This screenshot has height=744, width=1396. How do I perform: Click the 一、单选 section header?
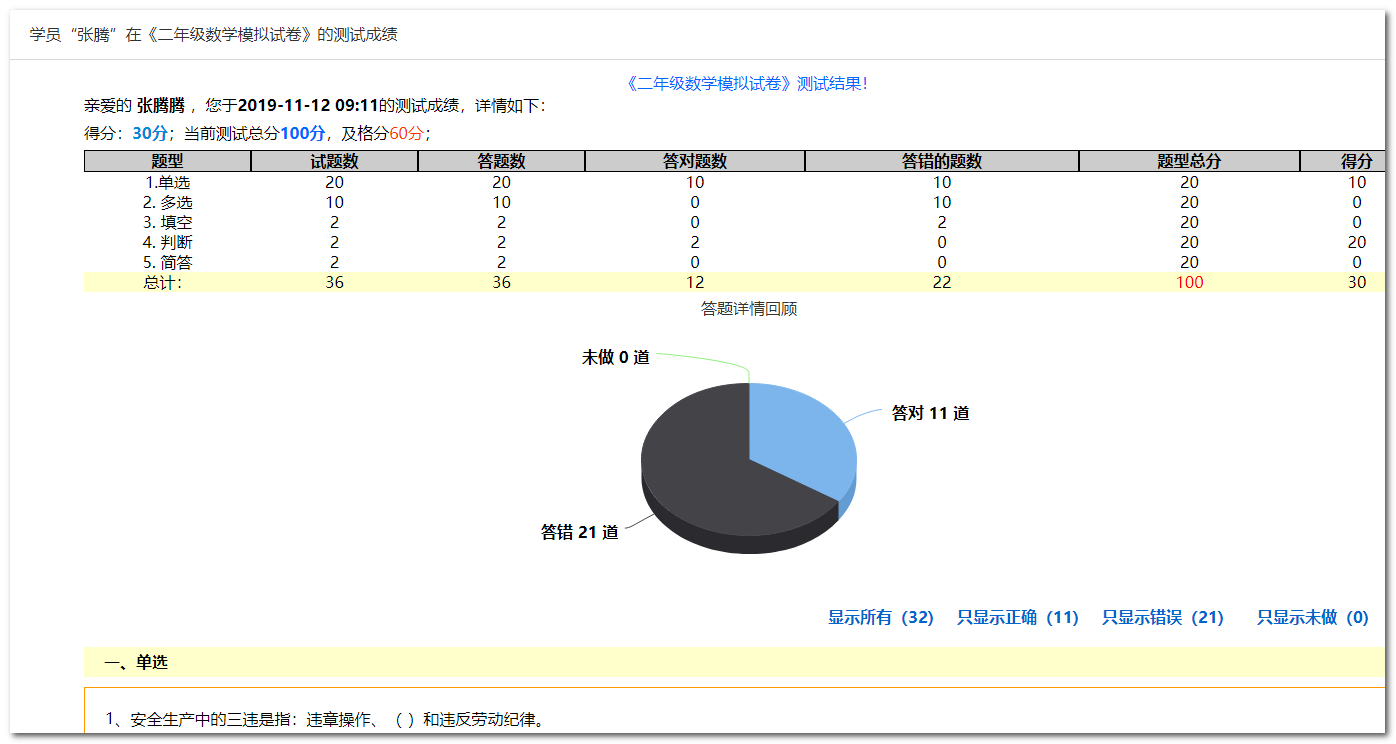pos(734,662)
